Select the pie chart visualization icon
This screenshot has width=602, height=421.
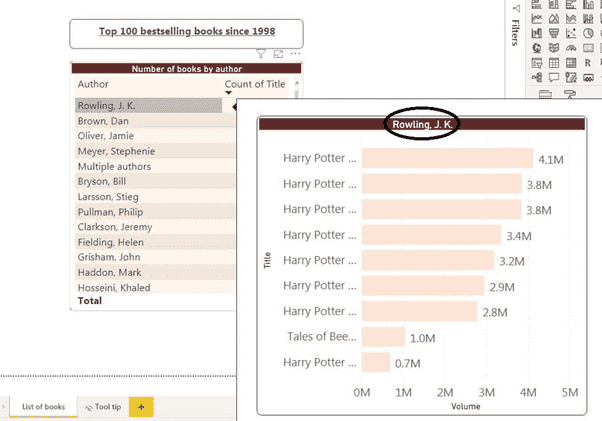click(588, 33)
